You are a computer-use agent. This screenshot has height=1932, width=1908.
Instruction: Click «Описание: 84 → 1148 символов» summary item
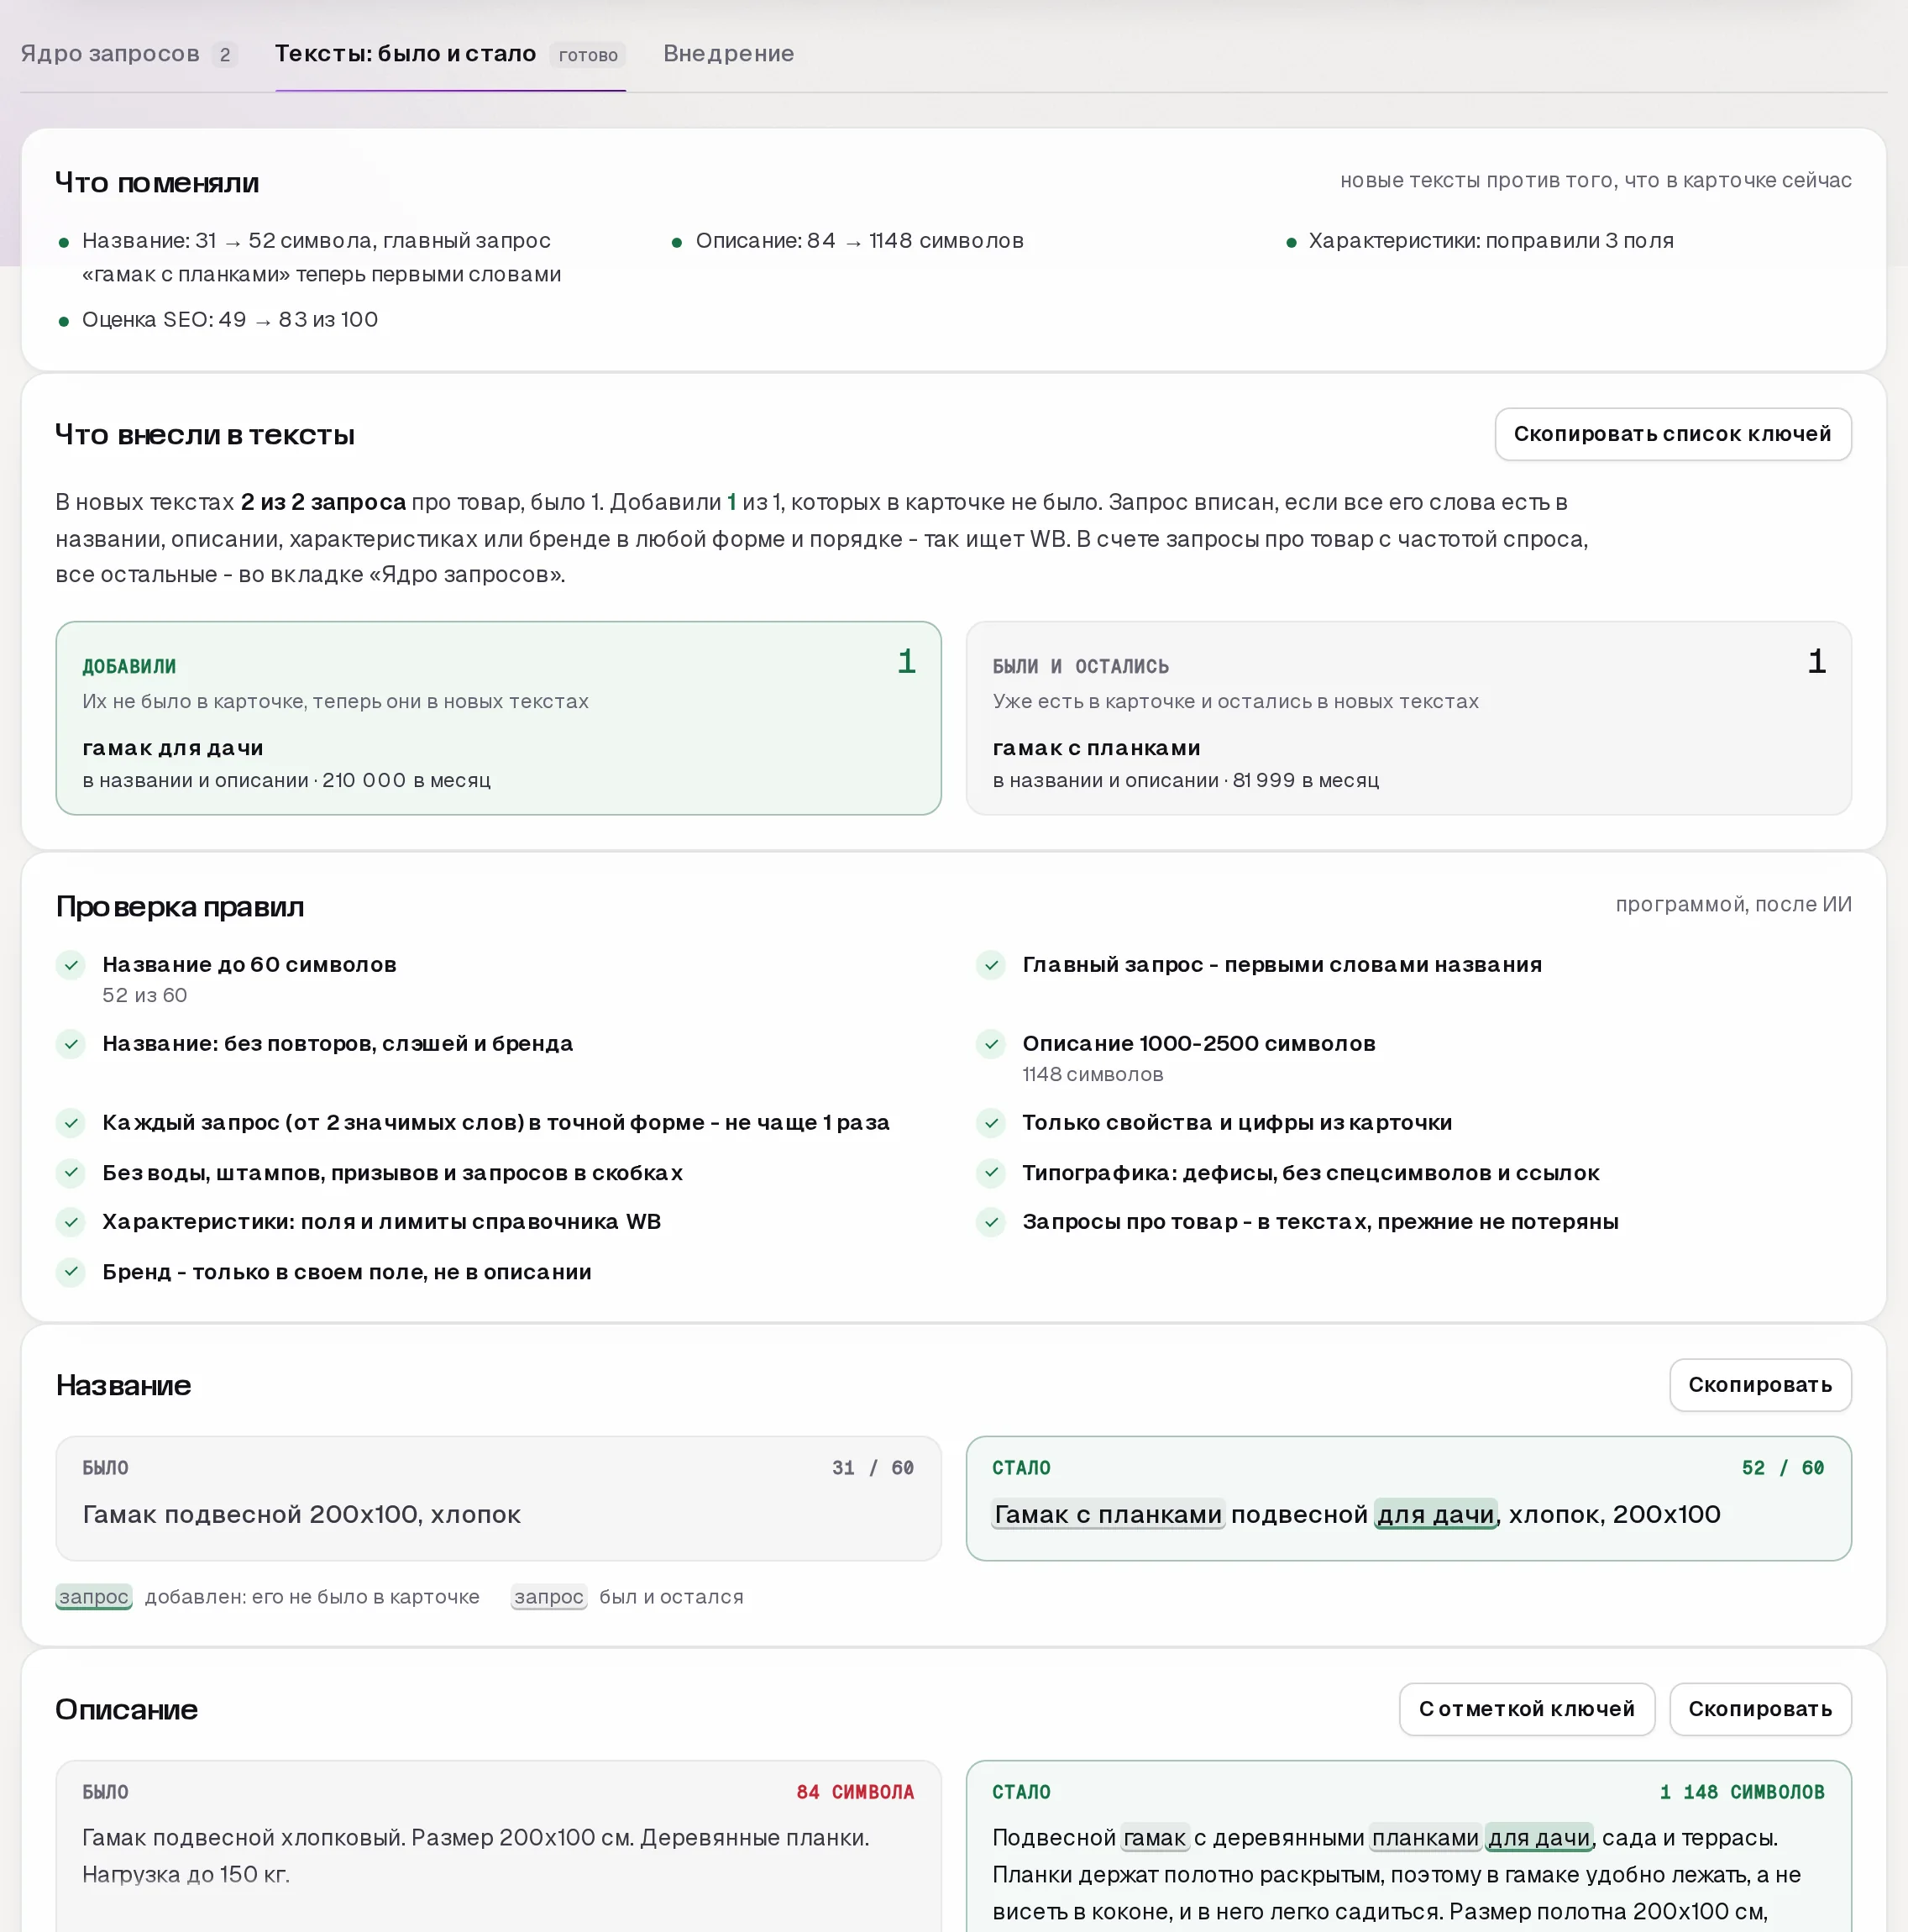tap(860, 241)
